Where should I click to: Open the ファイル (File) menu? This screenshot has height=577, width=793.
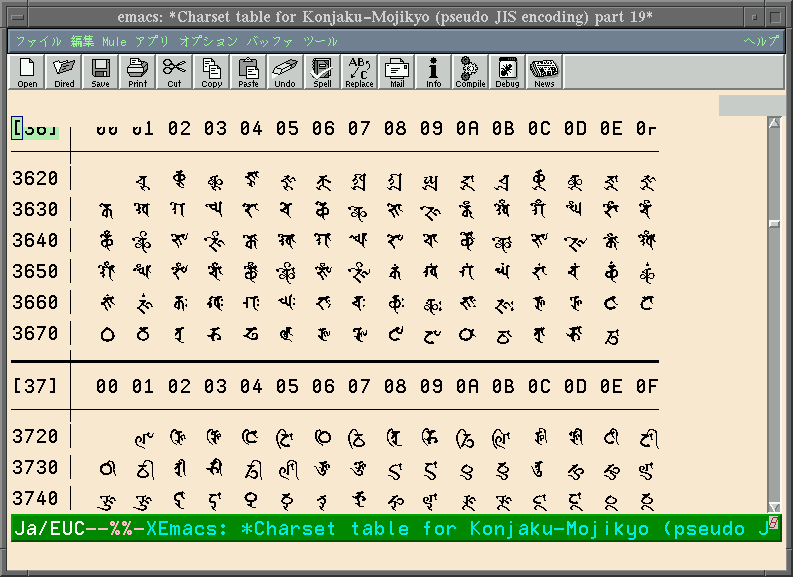point(38,41)
